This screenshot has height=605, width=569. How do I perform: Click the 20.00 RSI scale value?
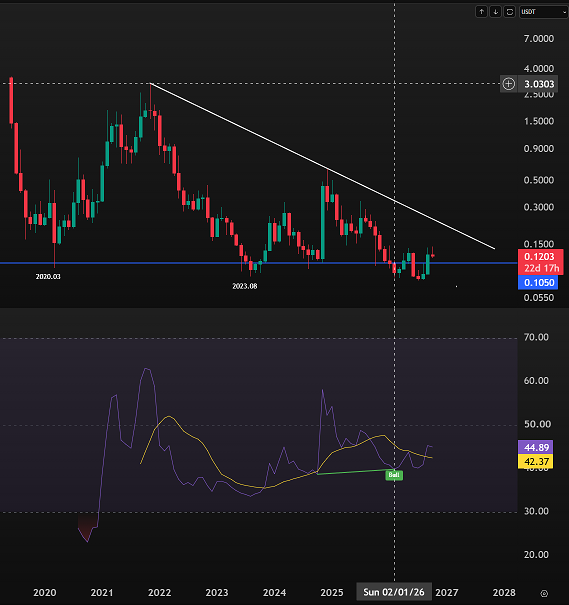pos(536,555)
